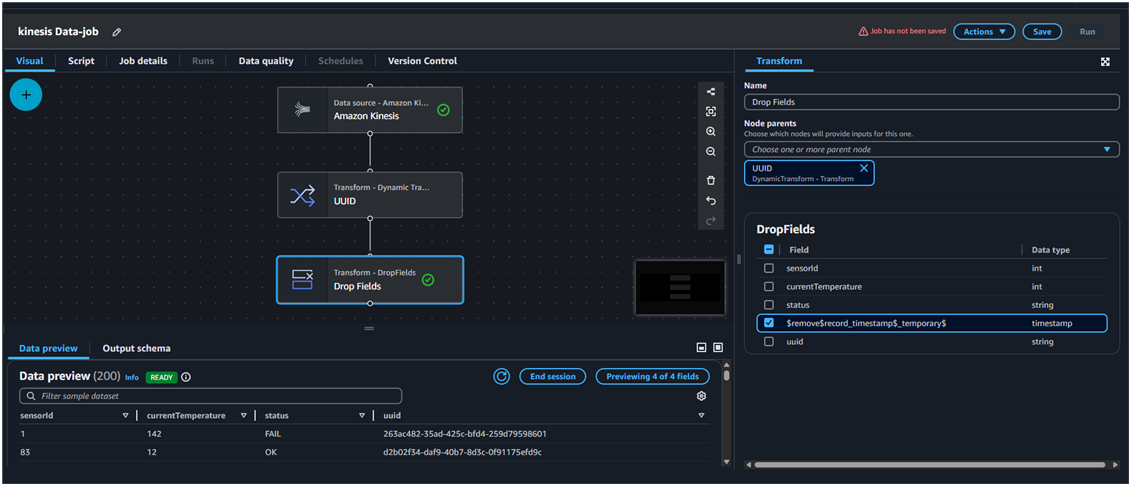Open the data preview settings gear
The height and width of the screenshot is (486, 1131).
tap(701, 396)
